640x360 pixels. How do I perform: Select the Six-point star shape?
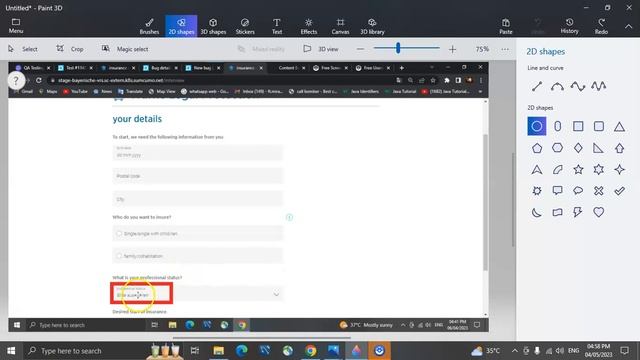(599, 169)
